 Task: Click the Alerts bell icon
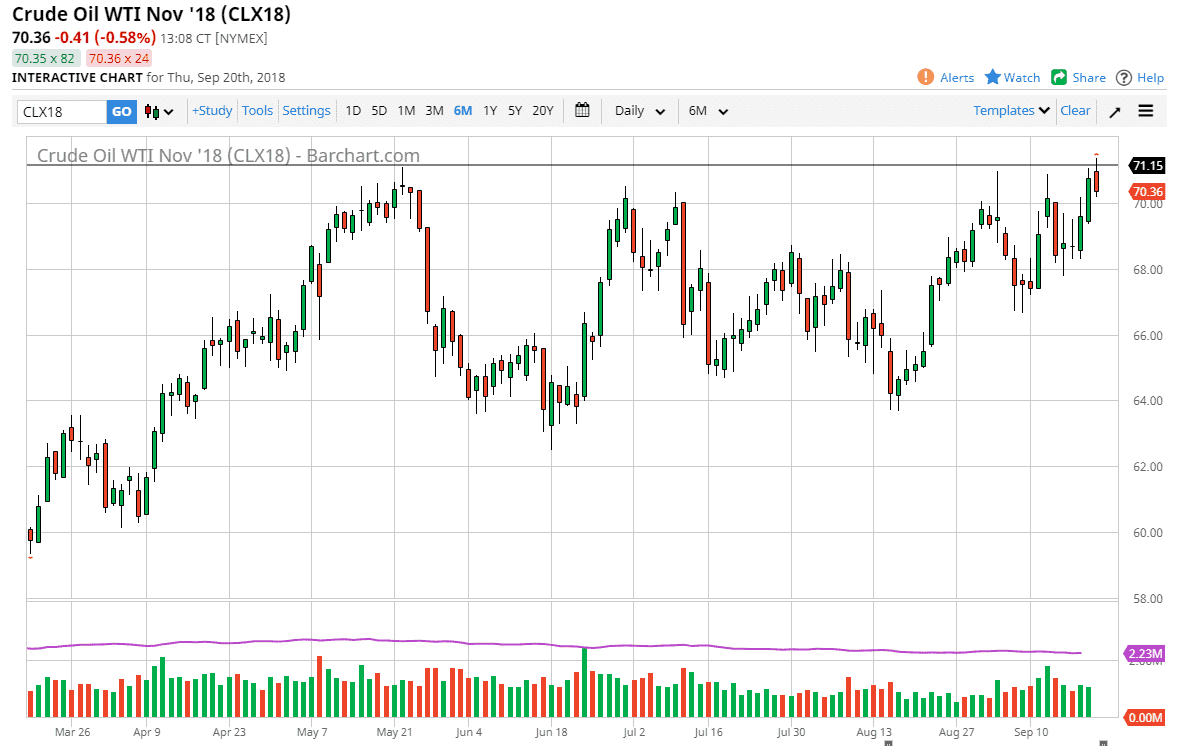tap(926, 78)
